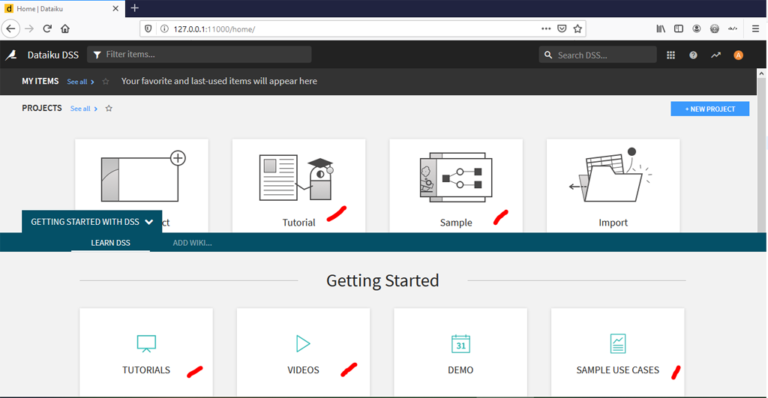Toggle the star filter next to Projects
Viewport: 768px width, 398px height.
tap(109, 108)
